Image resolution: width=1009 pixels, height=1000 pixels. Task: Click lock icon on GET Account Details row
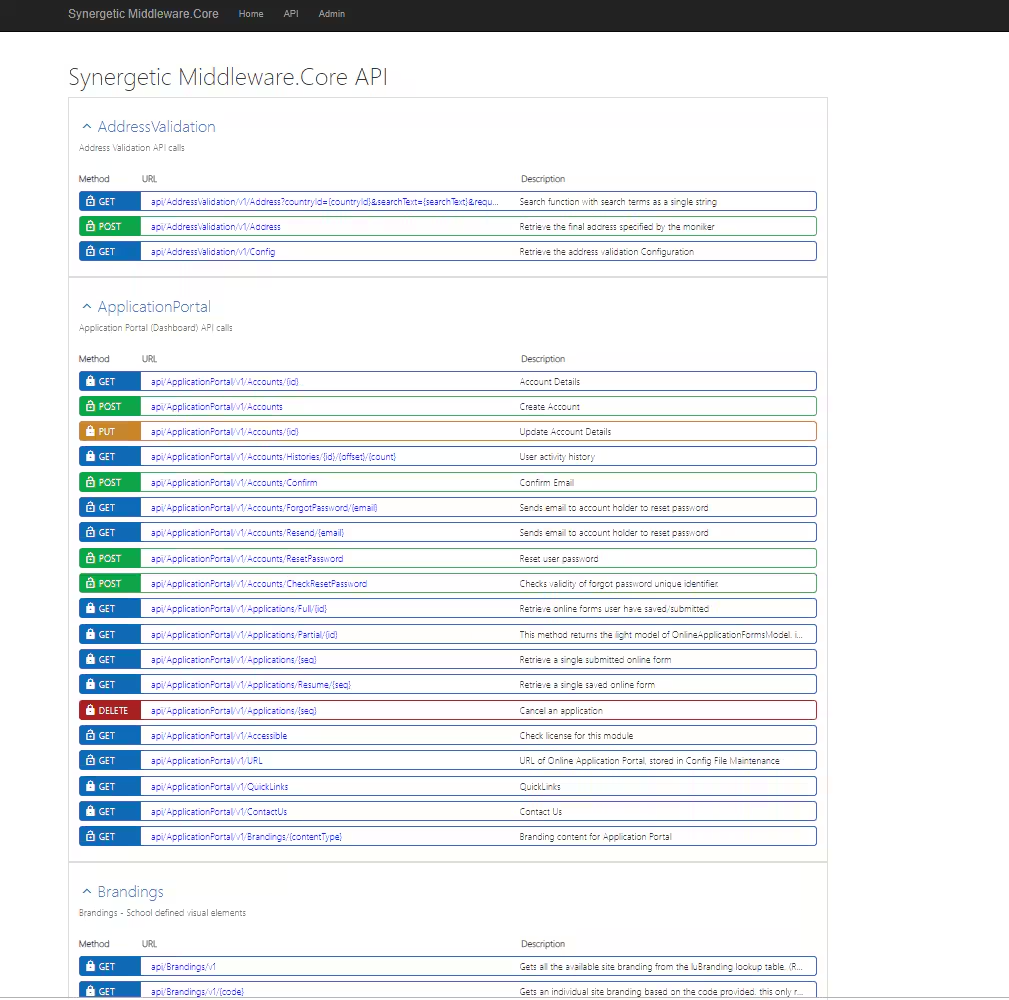(x=90, y=382)
